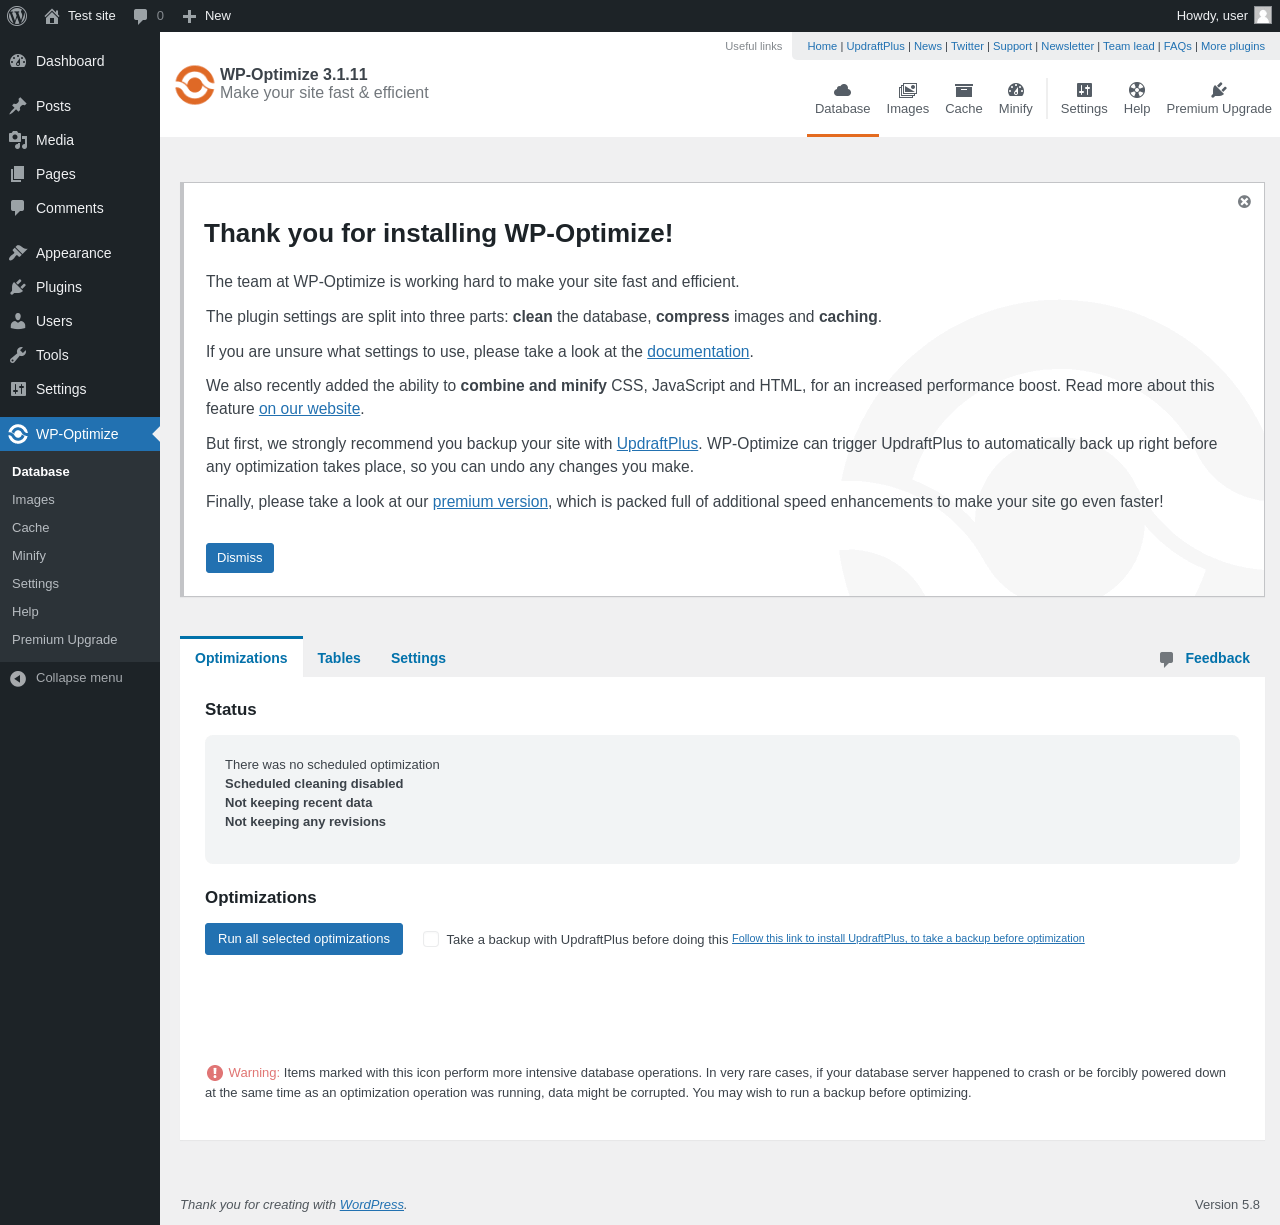Open the Help lifebuoy icon tab
This screenshot has height=1225, width=1280.
tap(1137, 90)
